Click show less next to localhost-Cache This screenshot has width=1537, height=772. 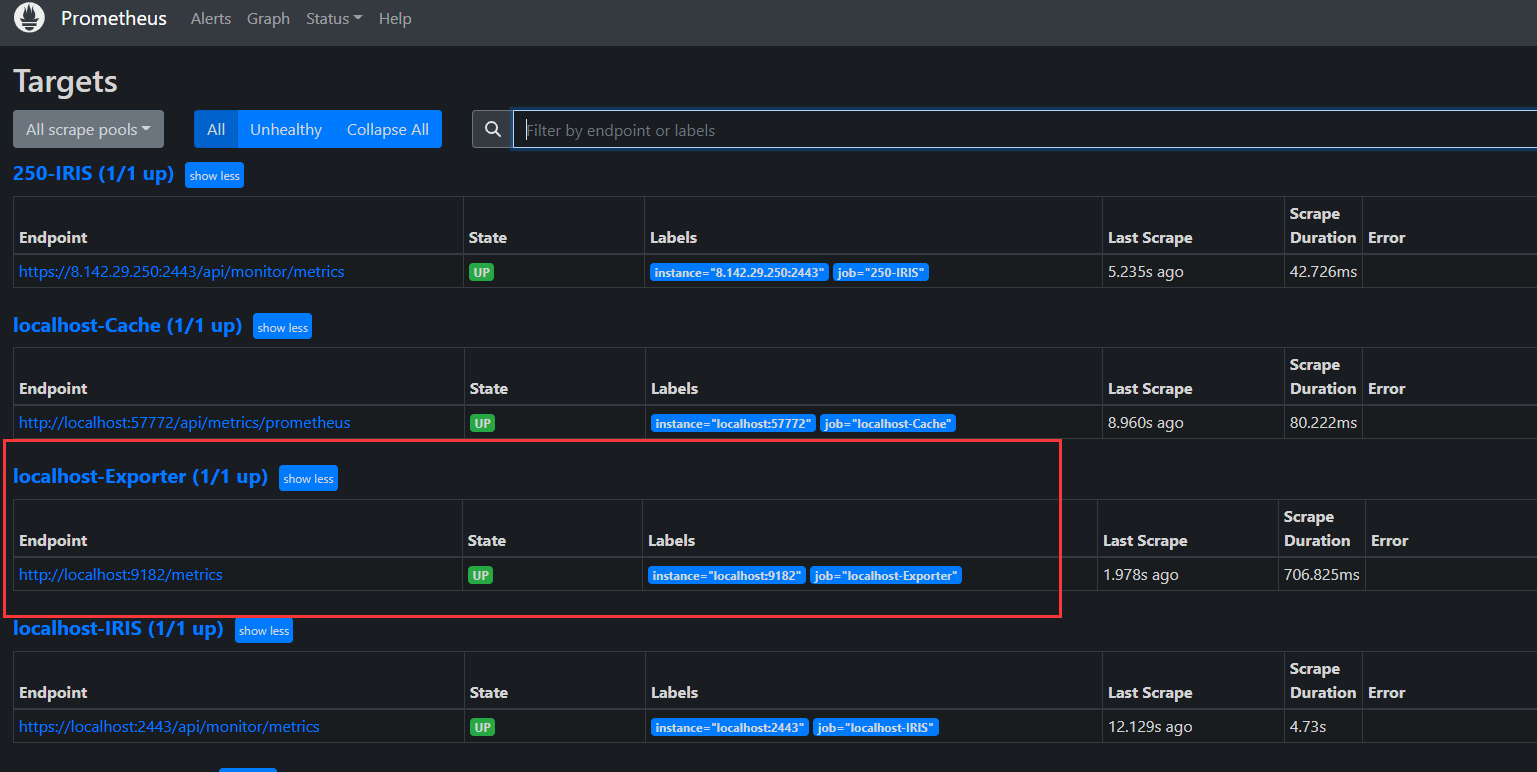[x=283, y=327]
